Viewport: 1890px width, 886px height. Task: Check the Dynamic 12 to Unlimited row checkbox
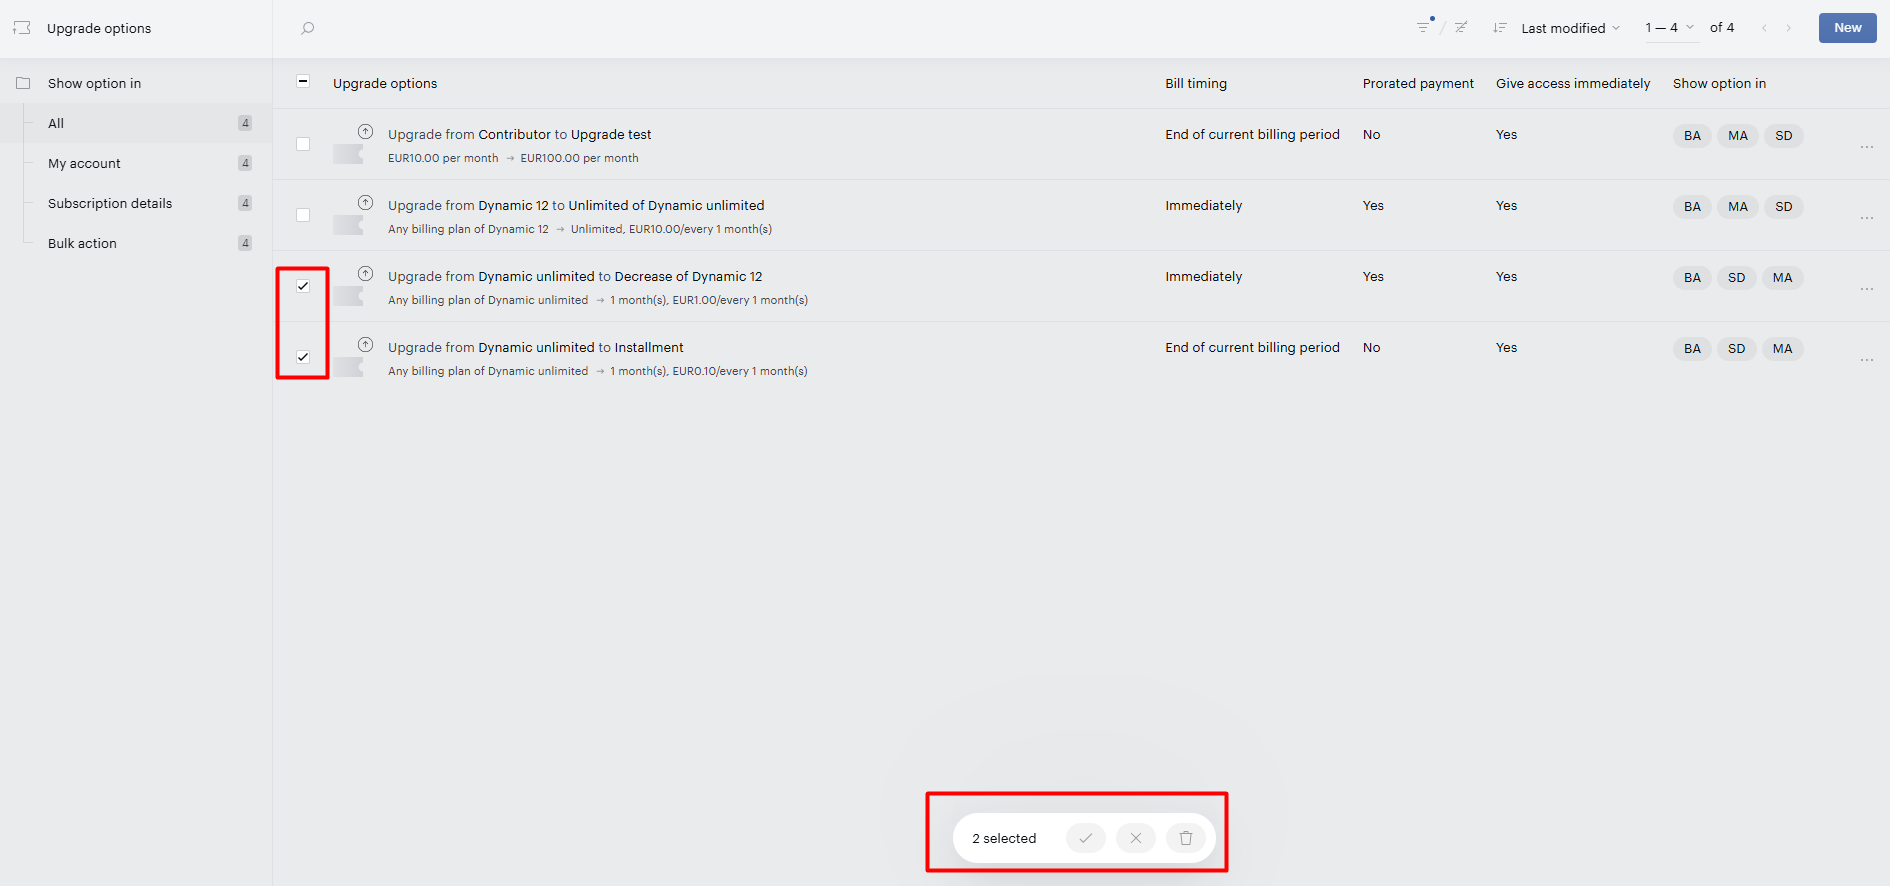[x=303, y=215]
